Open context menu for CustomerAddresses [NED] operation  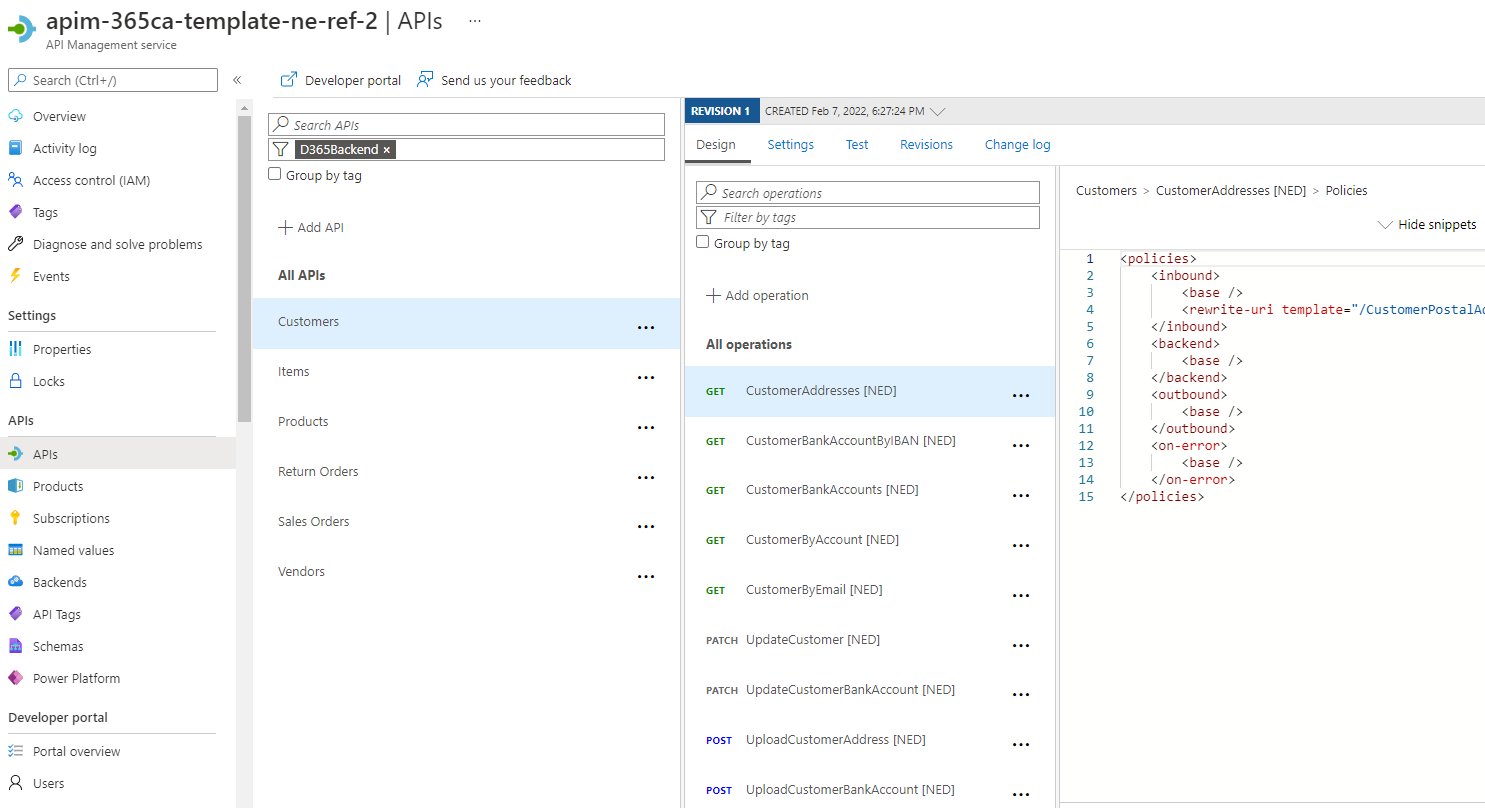[1021, 396]
